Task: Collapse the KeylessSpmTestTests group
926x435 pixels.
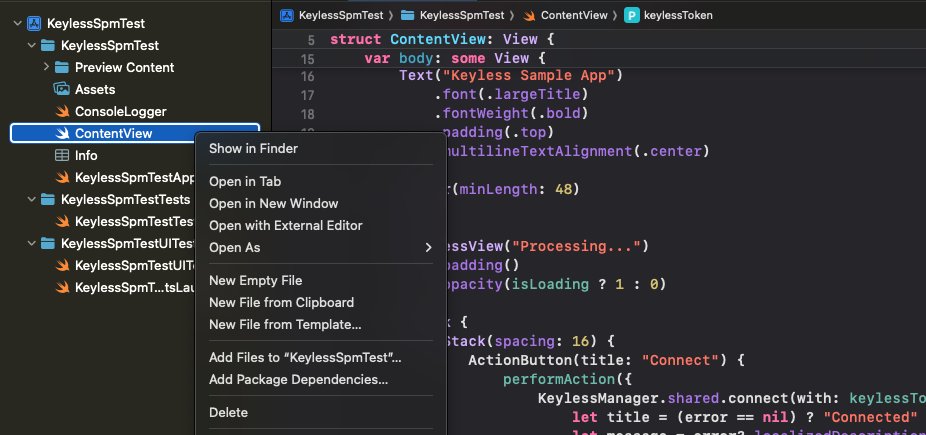Action: pyautogui.click(x=31, y=199)
